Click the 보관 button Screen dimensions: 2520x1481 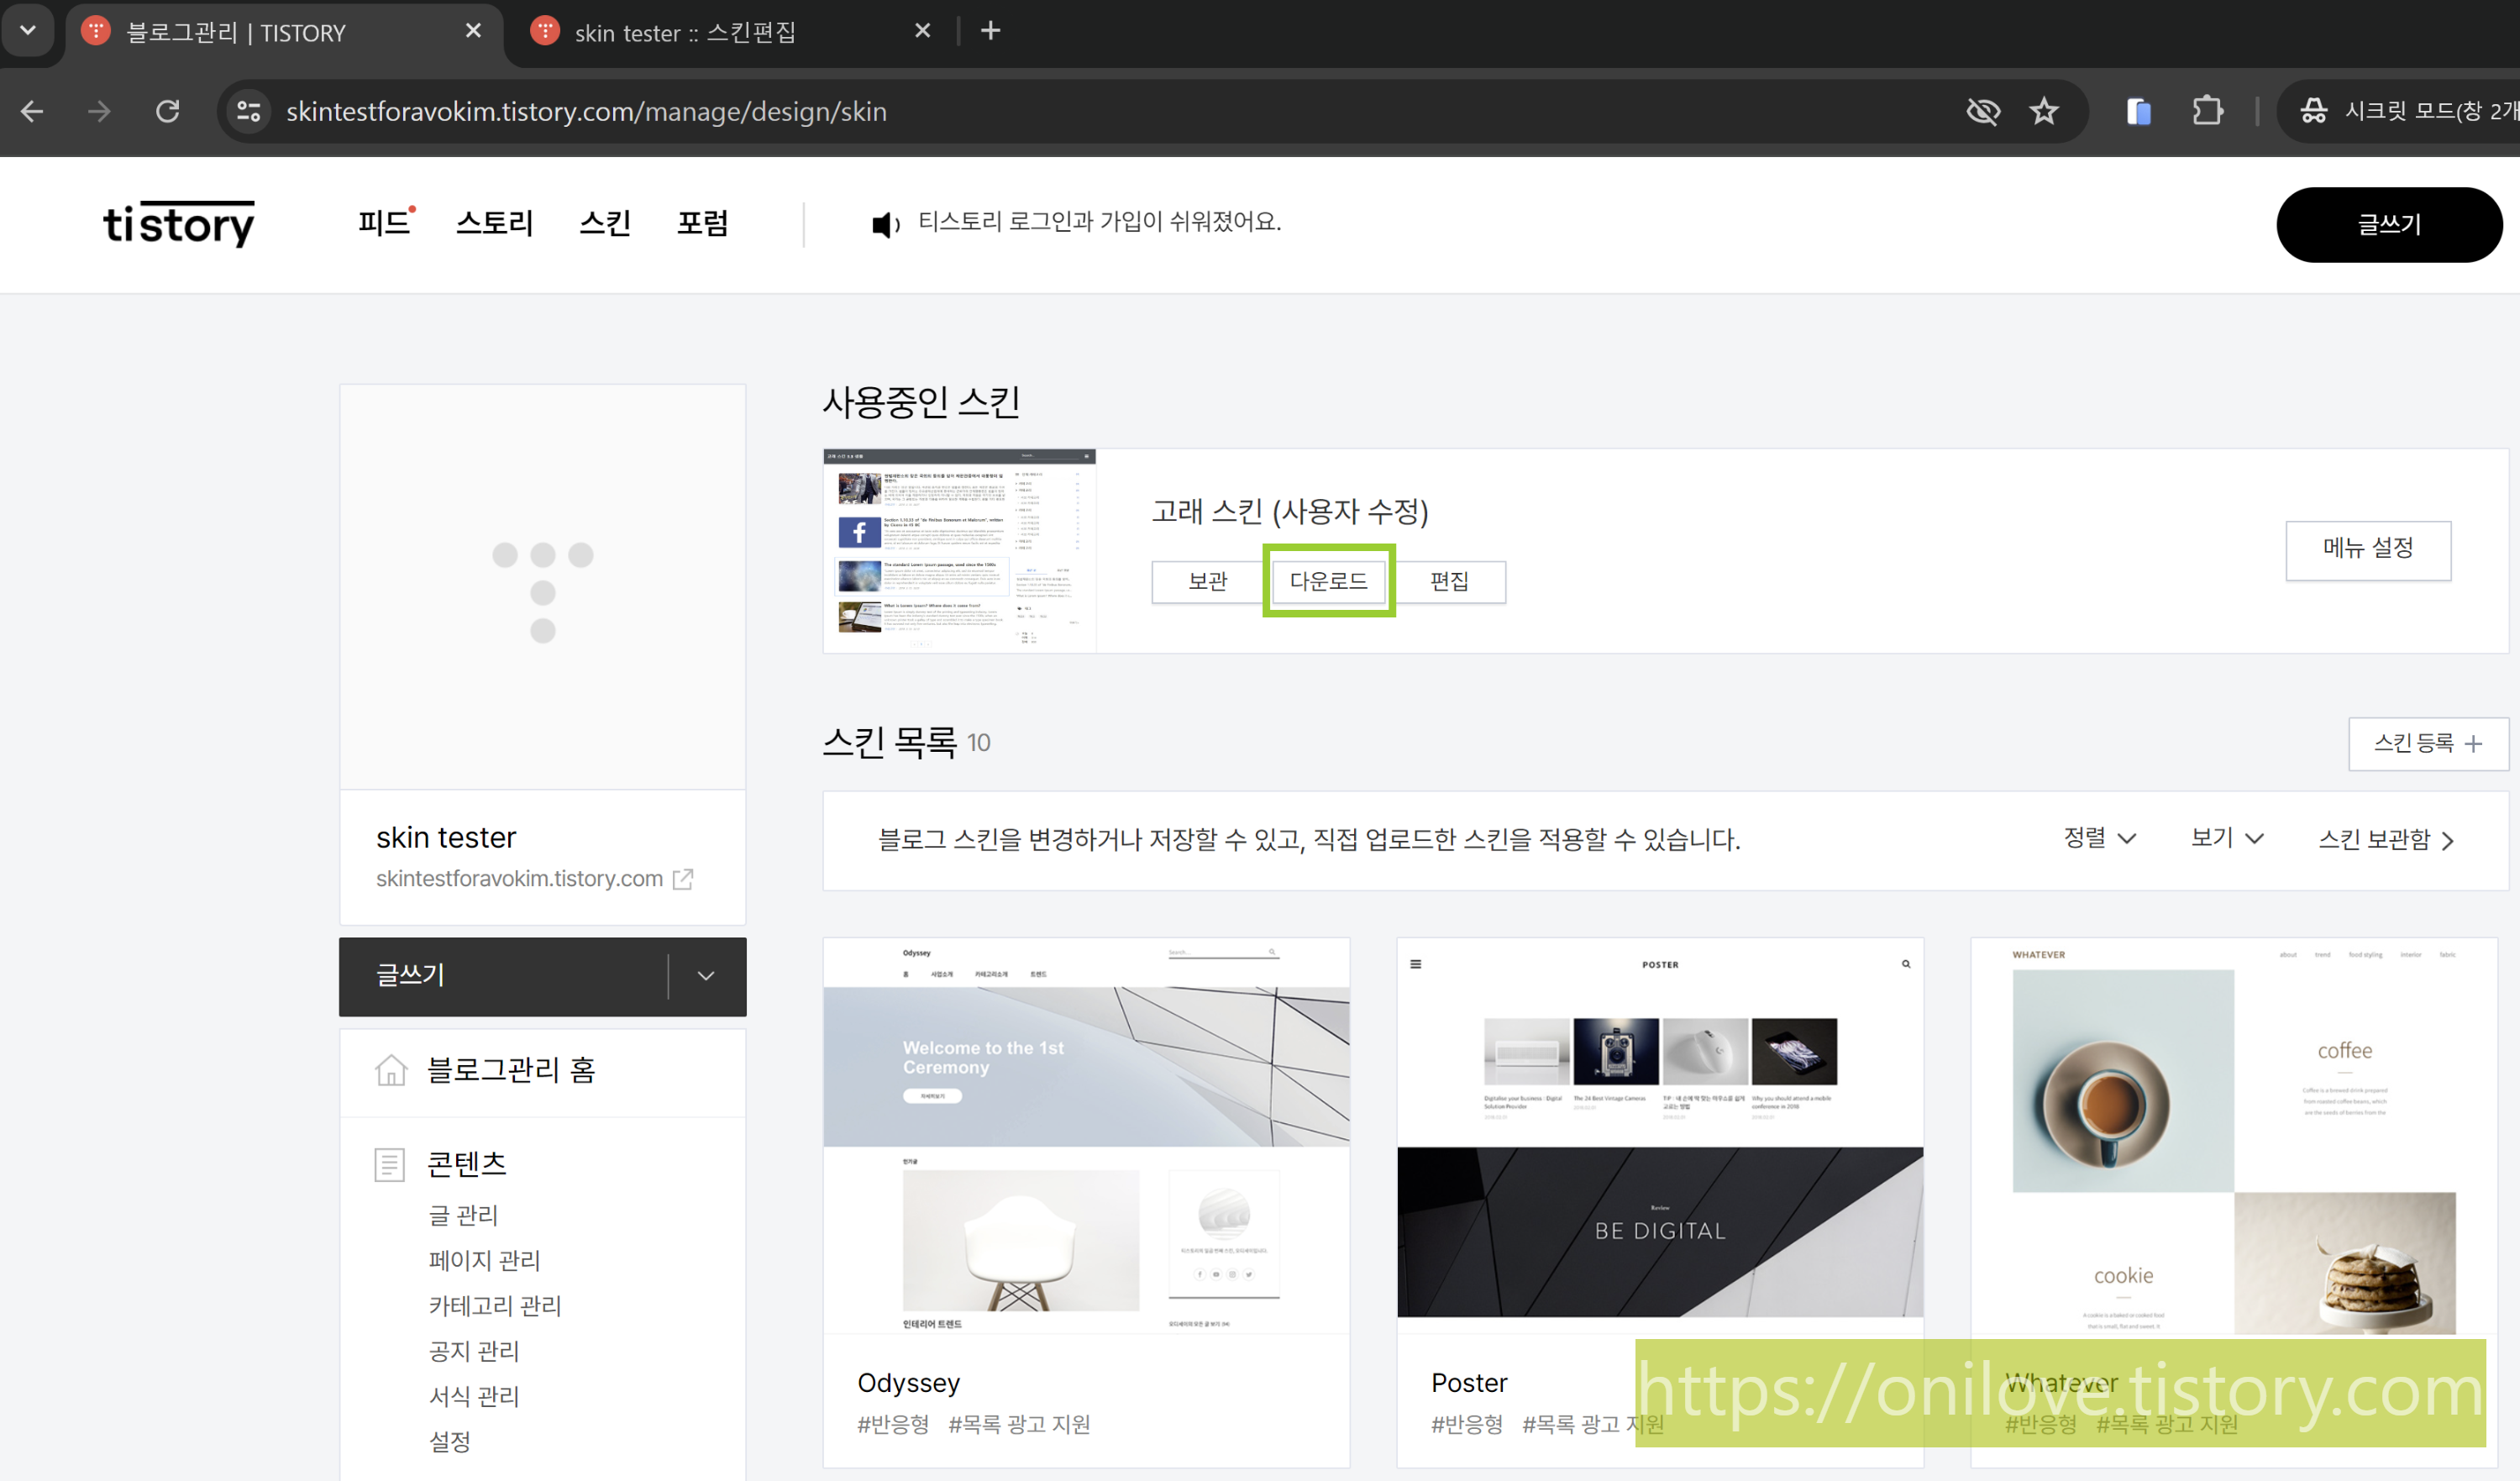pyautogui.click(x=1207, y=581)
